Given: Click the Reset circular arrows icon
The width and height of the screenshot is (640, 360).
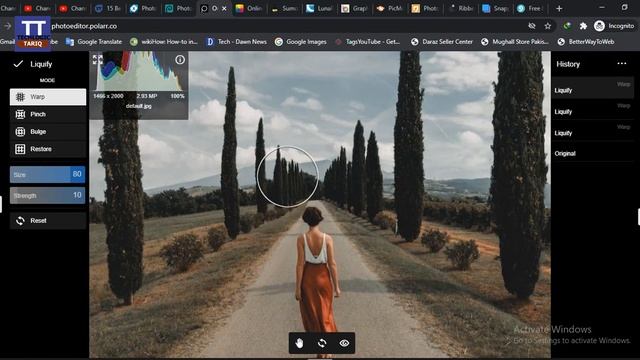Looking at the screenshot, I should [20, 220].
